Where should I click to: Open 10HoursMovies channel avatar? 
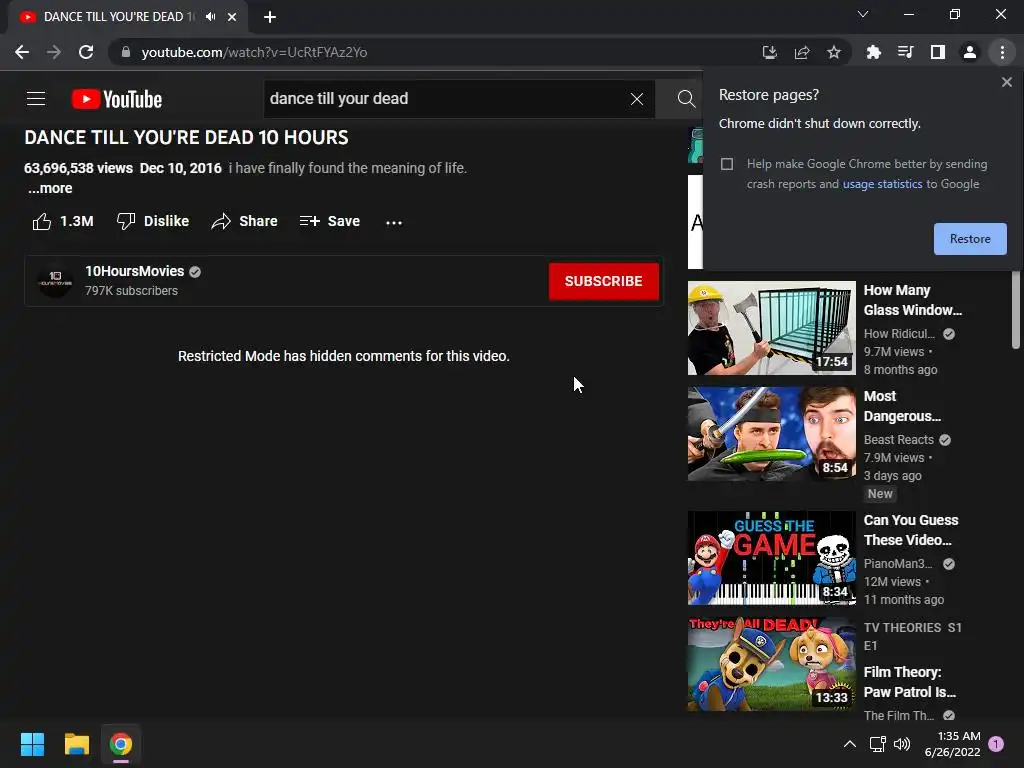(56, 281)
